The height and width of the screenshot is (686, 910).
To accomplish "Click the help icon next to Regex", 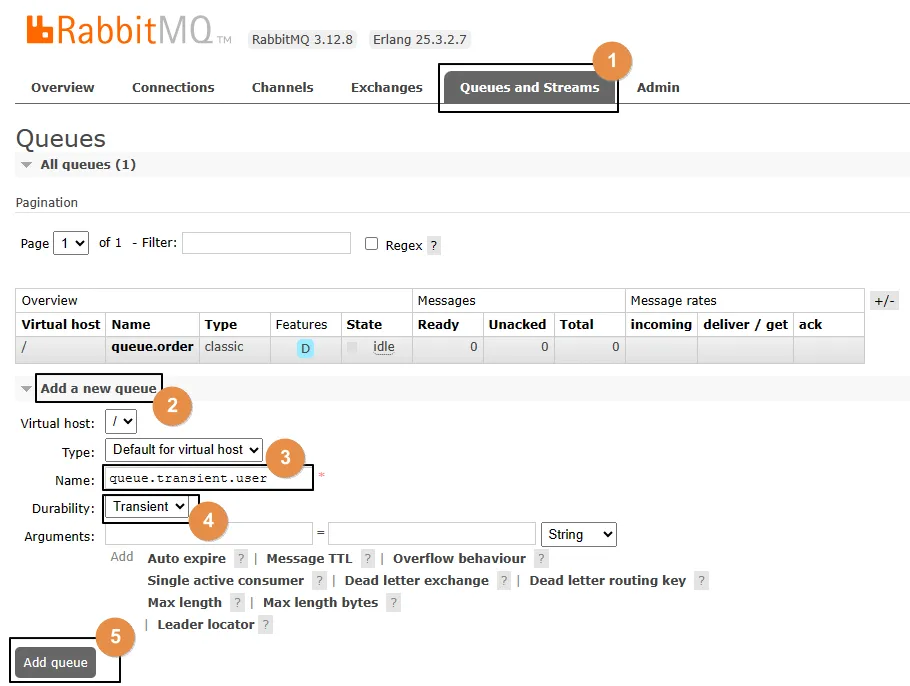I will click(x=433, y=245).
